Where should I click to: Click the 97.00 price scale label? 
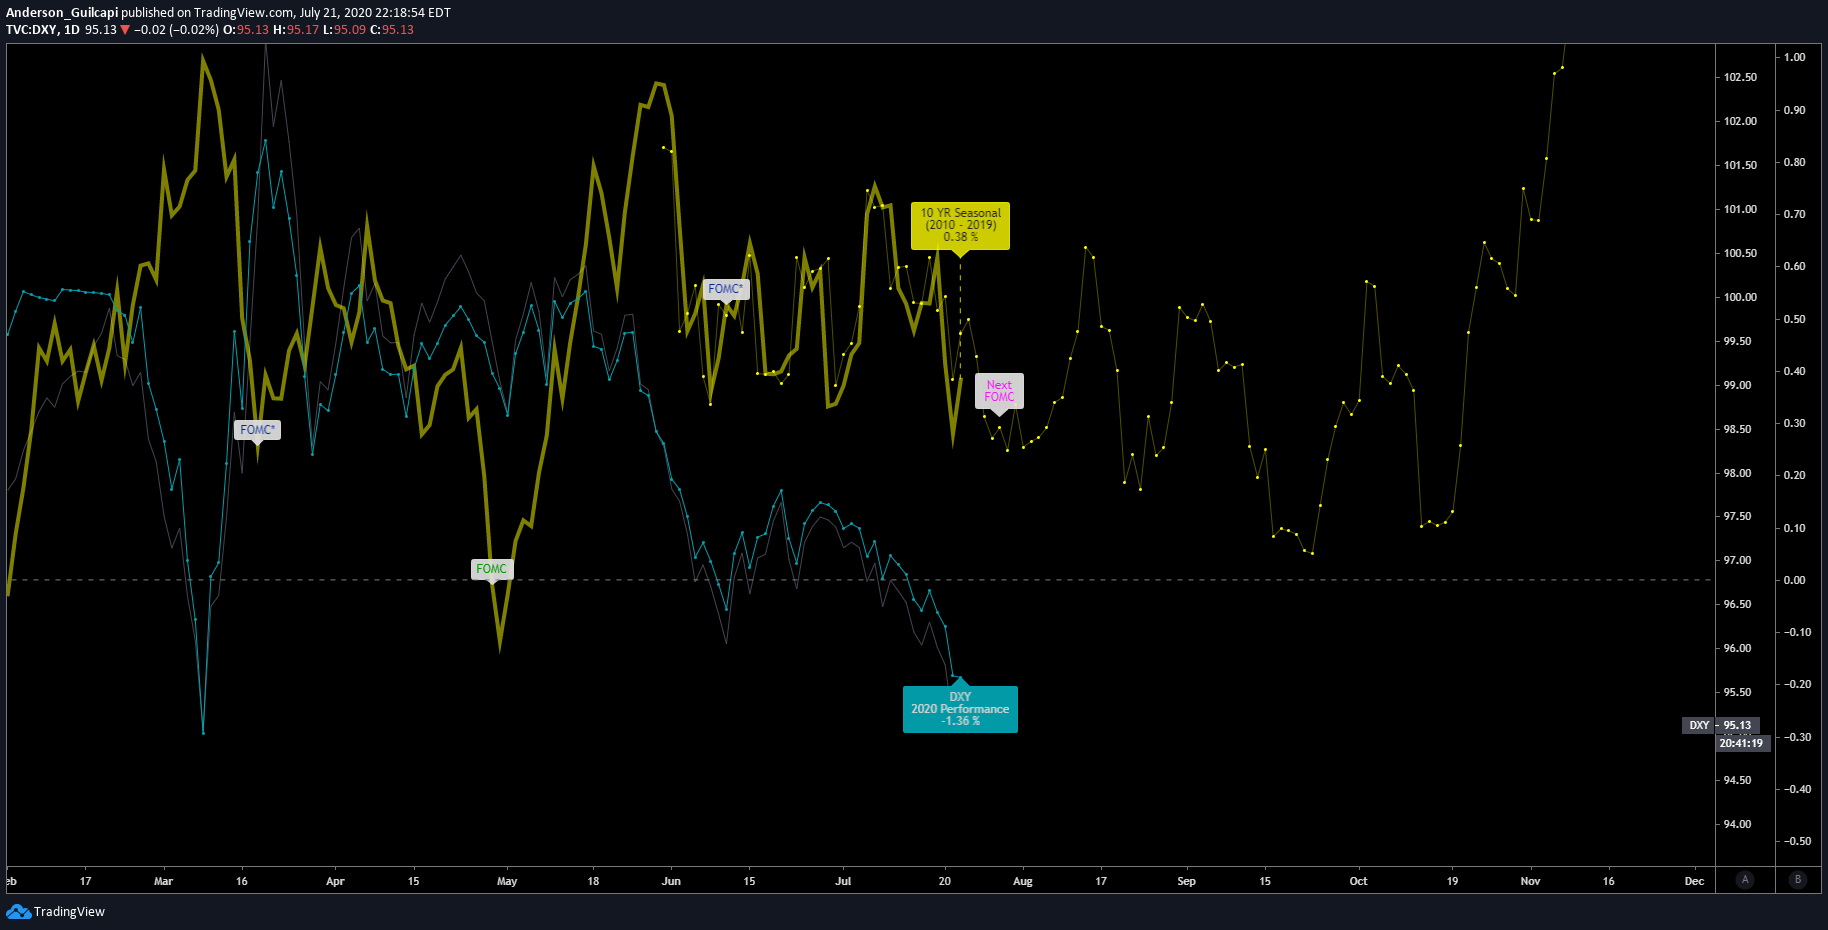coord(1738,560)
